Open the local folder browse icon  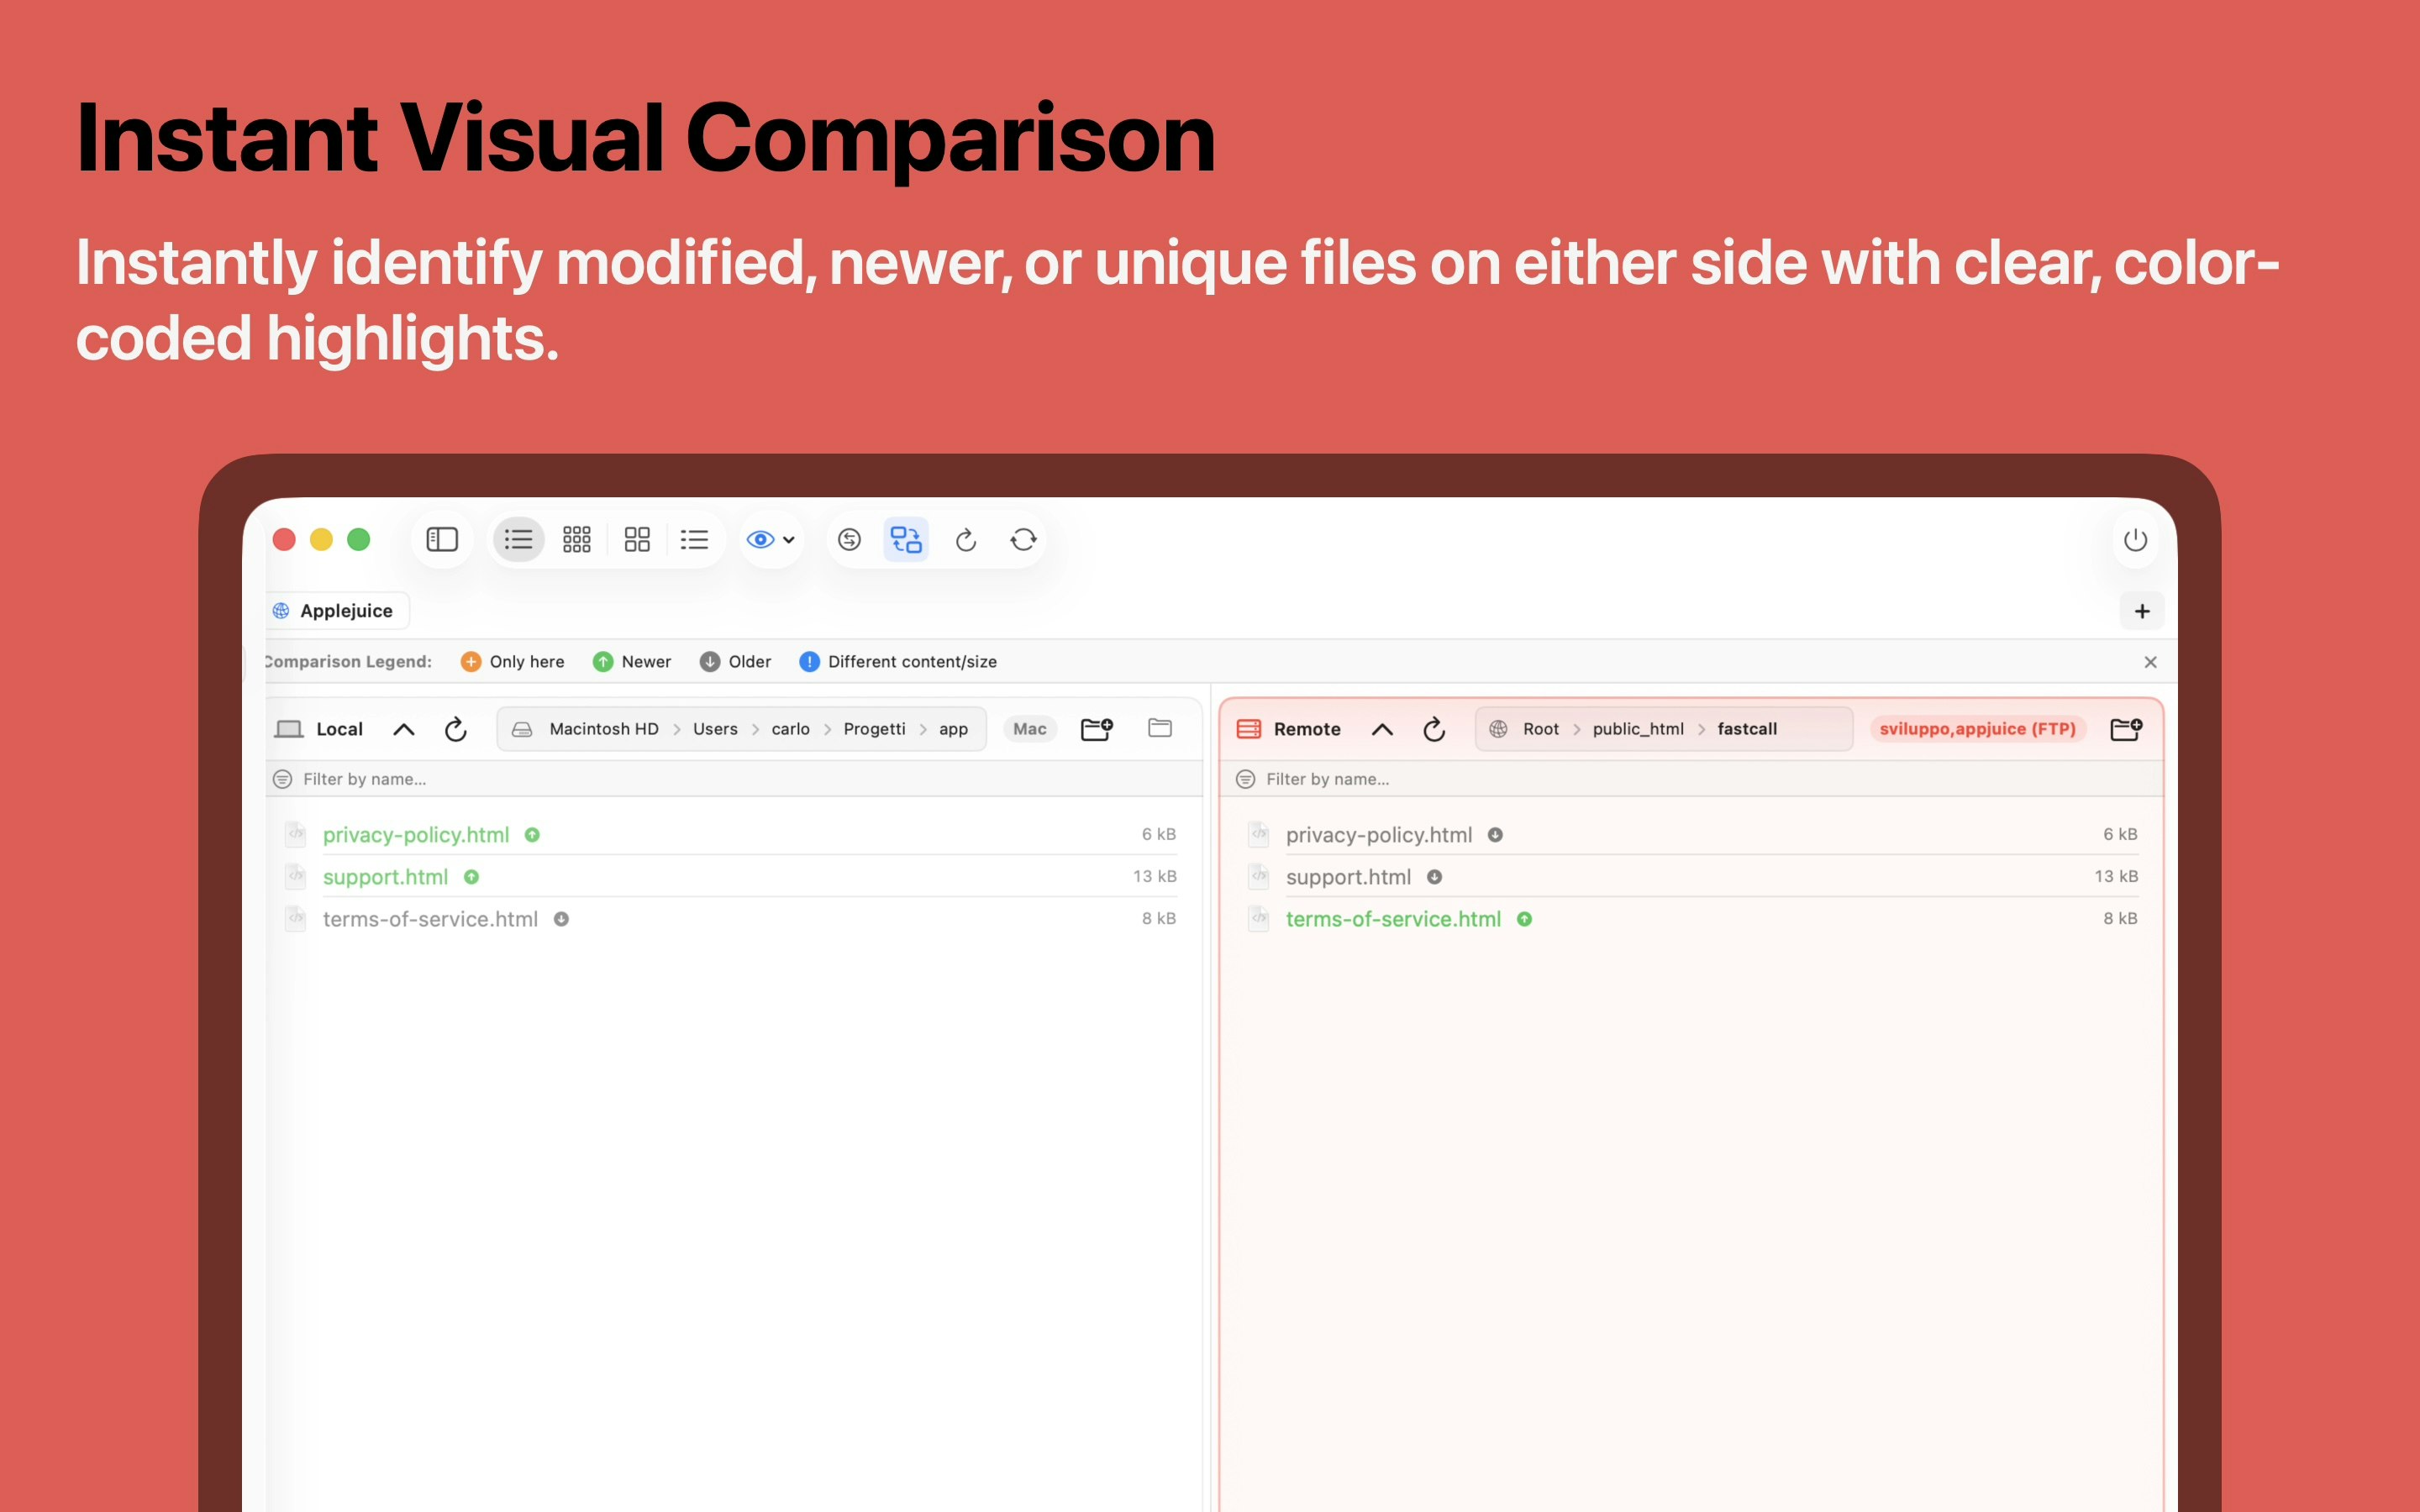[x=1160, y=728]
